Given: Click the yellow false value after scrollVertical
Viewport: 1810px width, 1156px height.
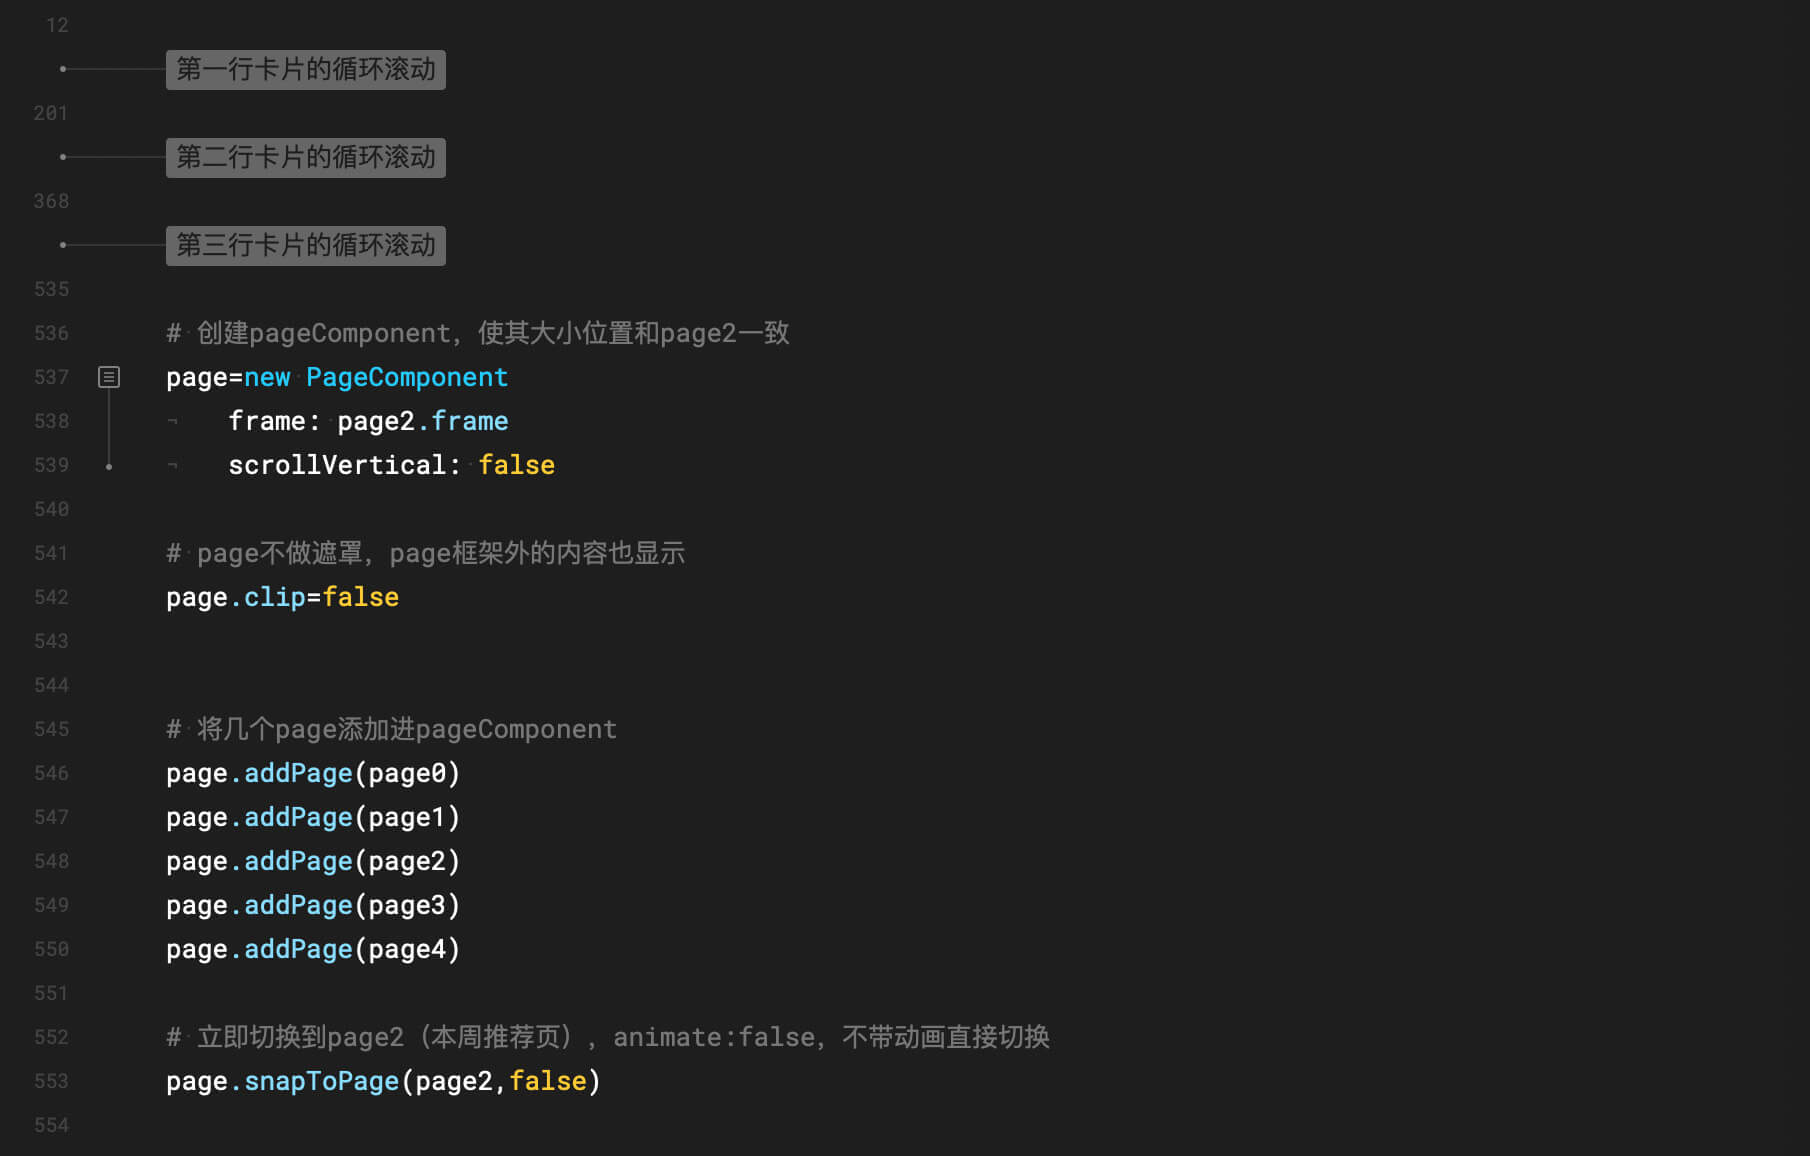Looking at the screenshot, I should (x=516, y=465).
